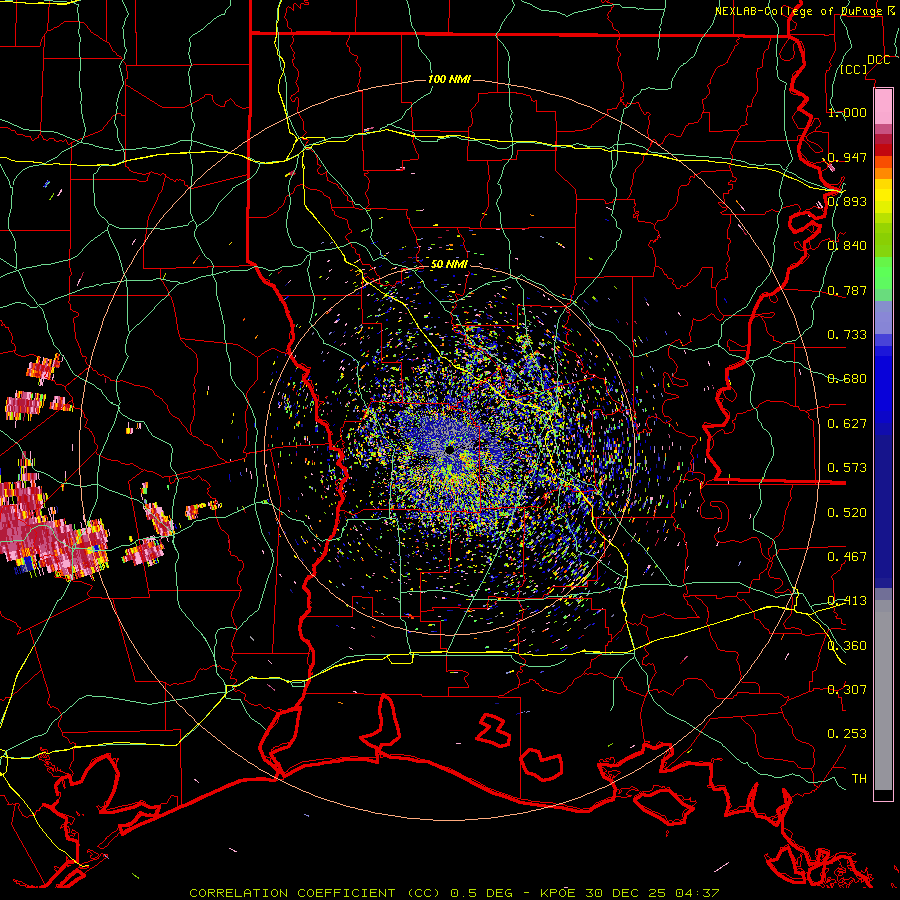Select the 0.787 legend value
The image size is (900, 900).
click(847, 290)
